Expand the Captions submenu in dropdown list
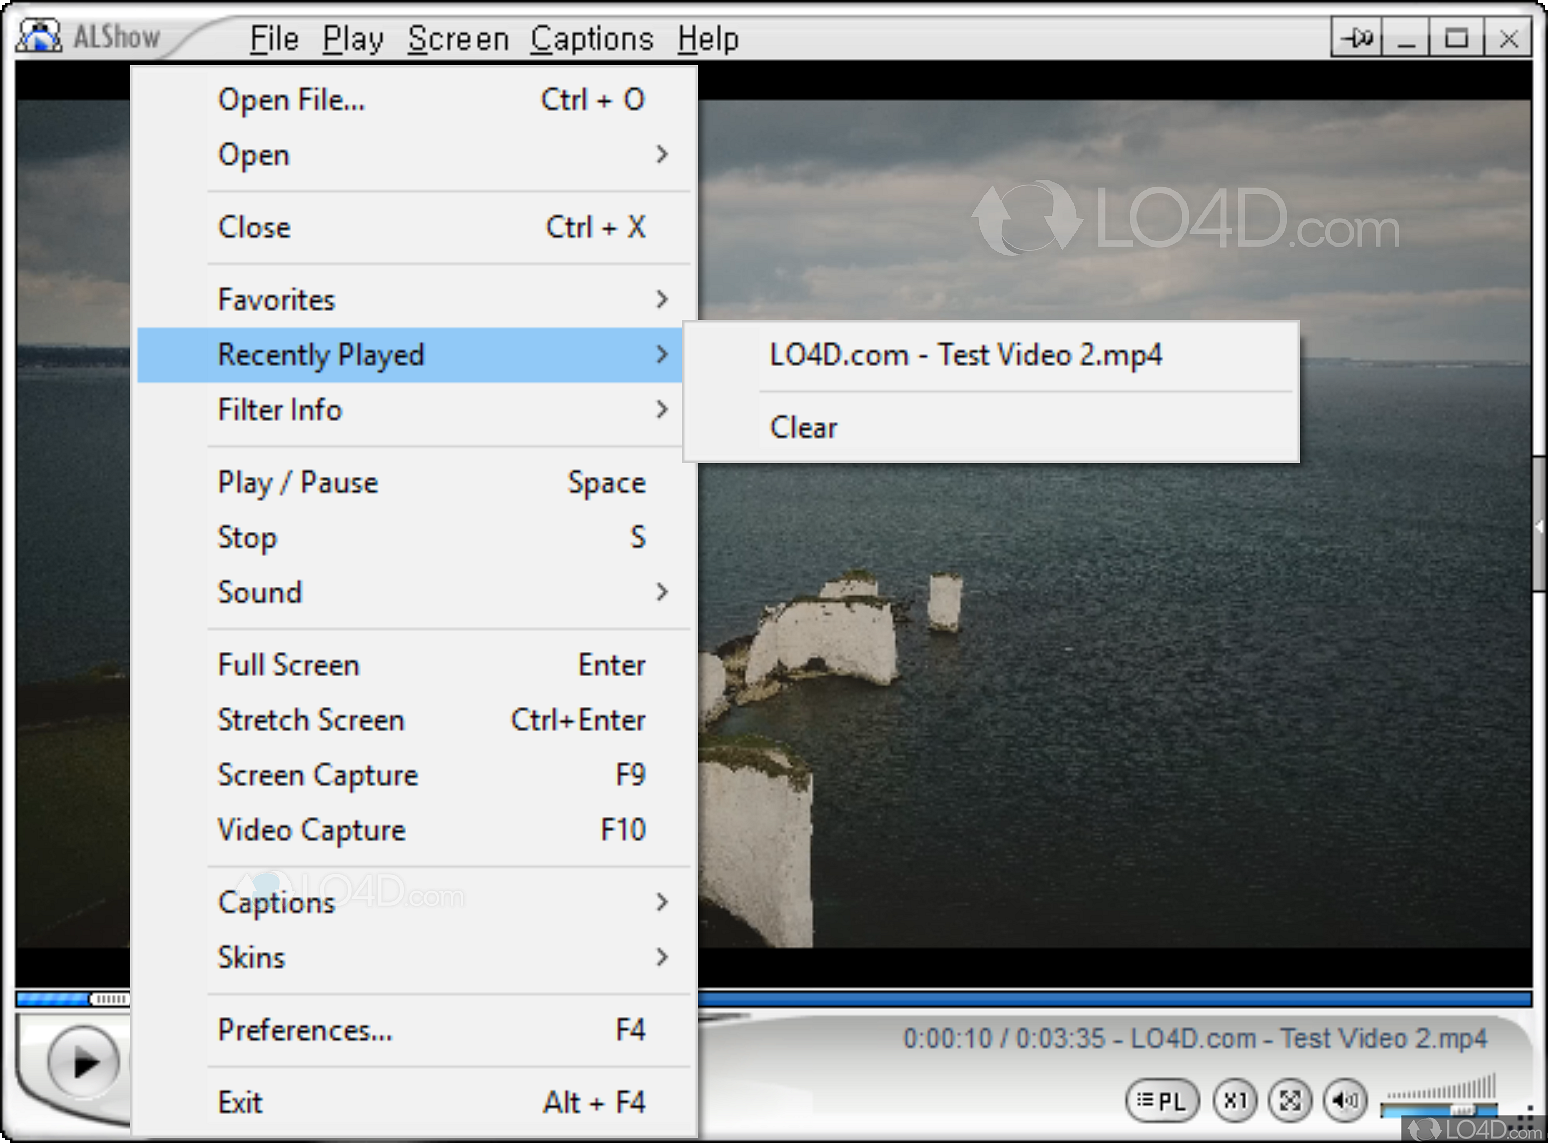This screenshot has height=1143, width=1548. (414, 903)
